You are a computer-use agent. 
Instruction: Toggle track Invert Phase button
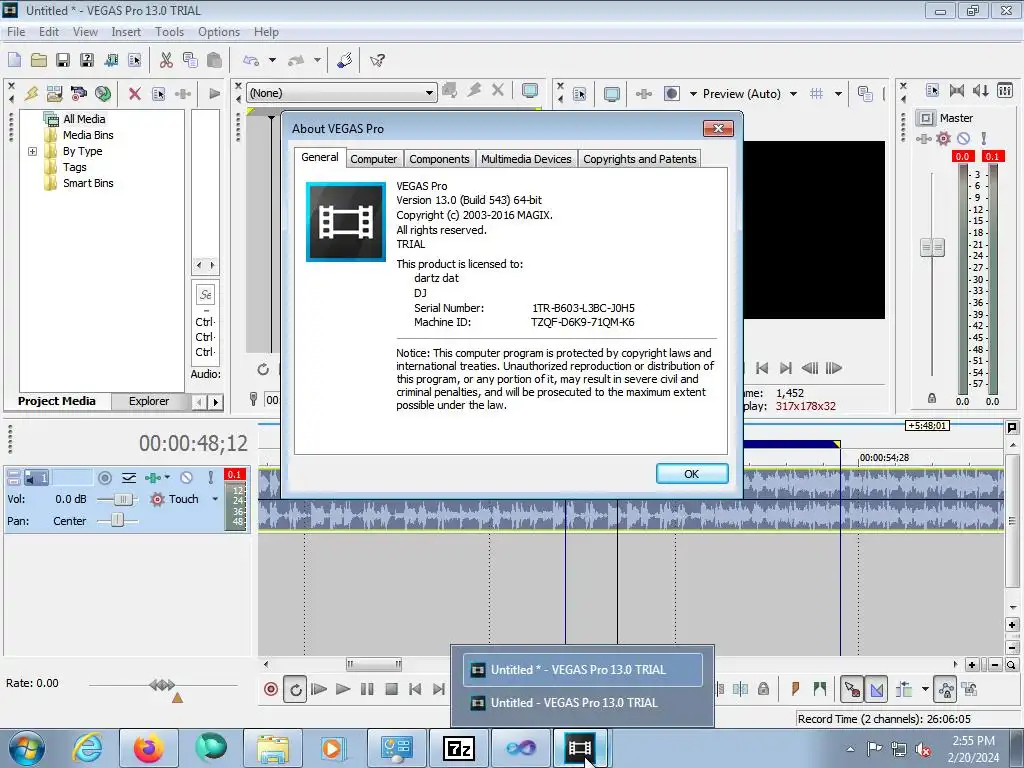click(129, 478)
